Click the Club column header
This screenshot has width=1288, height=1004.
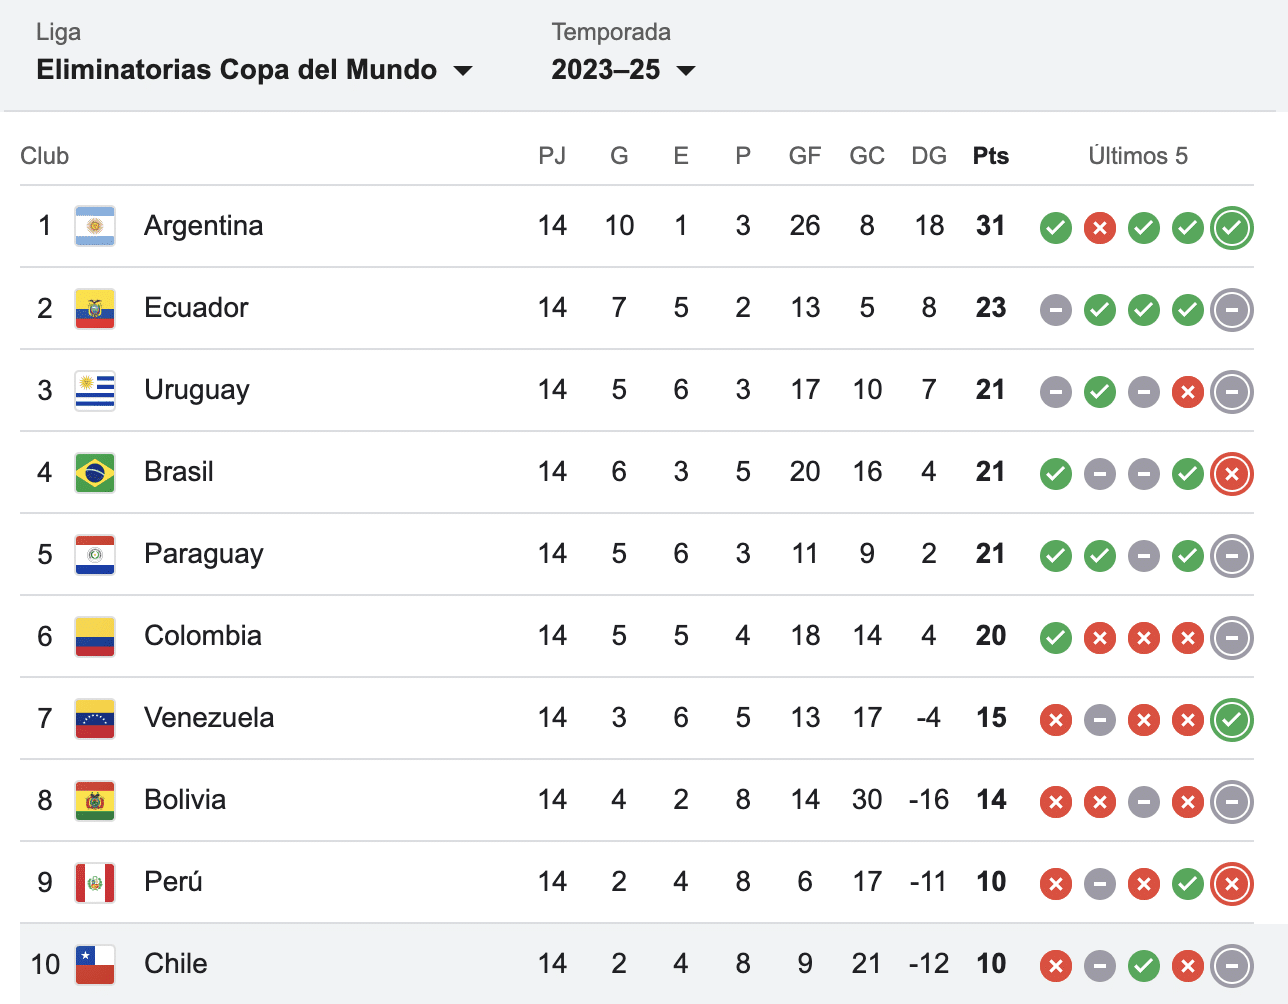pyautogui.click(x=44, y=155)
